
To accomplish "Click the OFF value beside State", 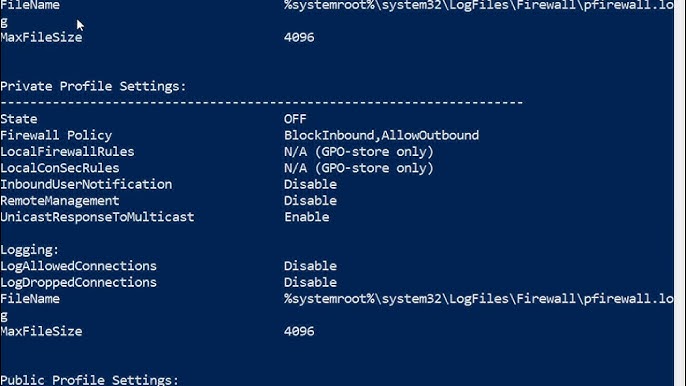I will 295,119.
